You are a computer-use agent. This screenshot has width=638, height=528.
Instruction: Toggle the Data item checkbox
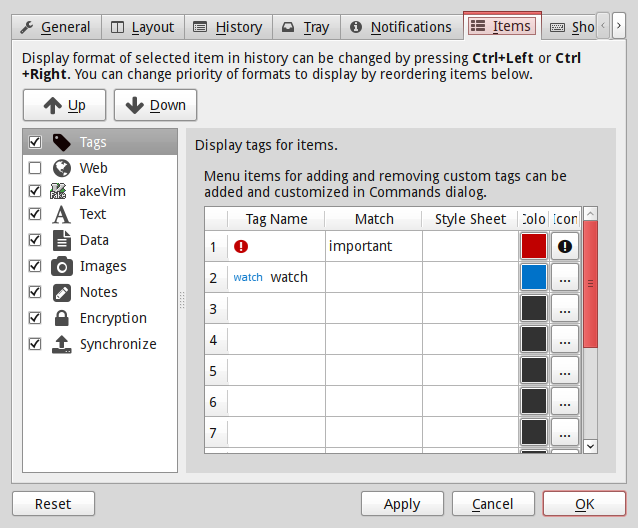(x=35, y=240)
